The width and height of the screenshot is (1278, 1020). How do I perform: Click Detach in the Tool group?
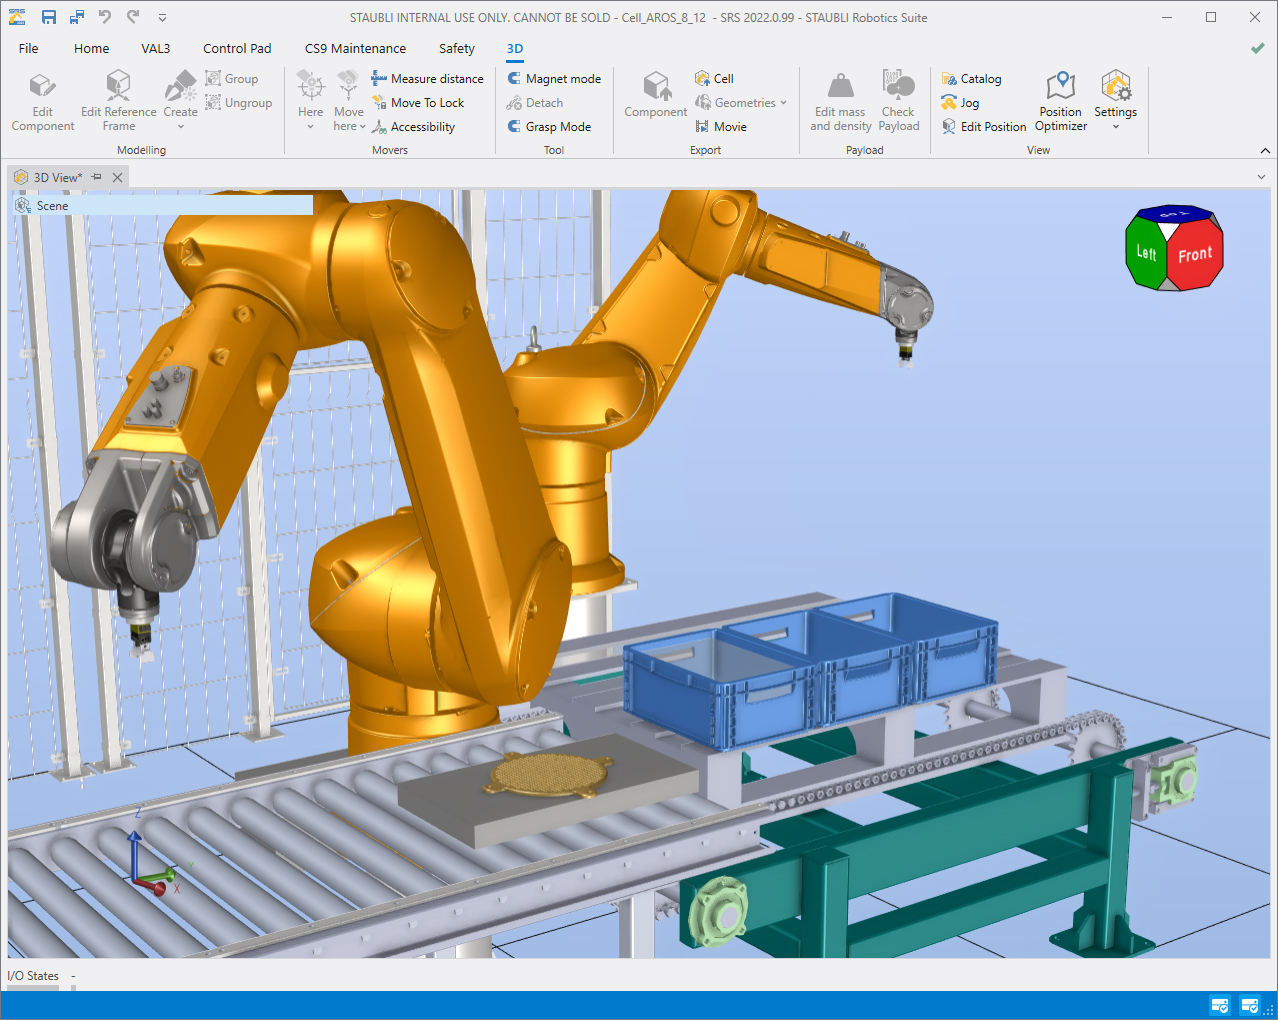(535, 102)
